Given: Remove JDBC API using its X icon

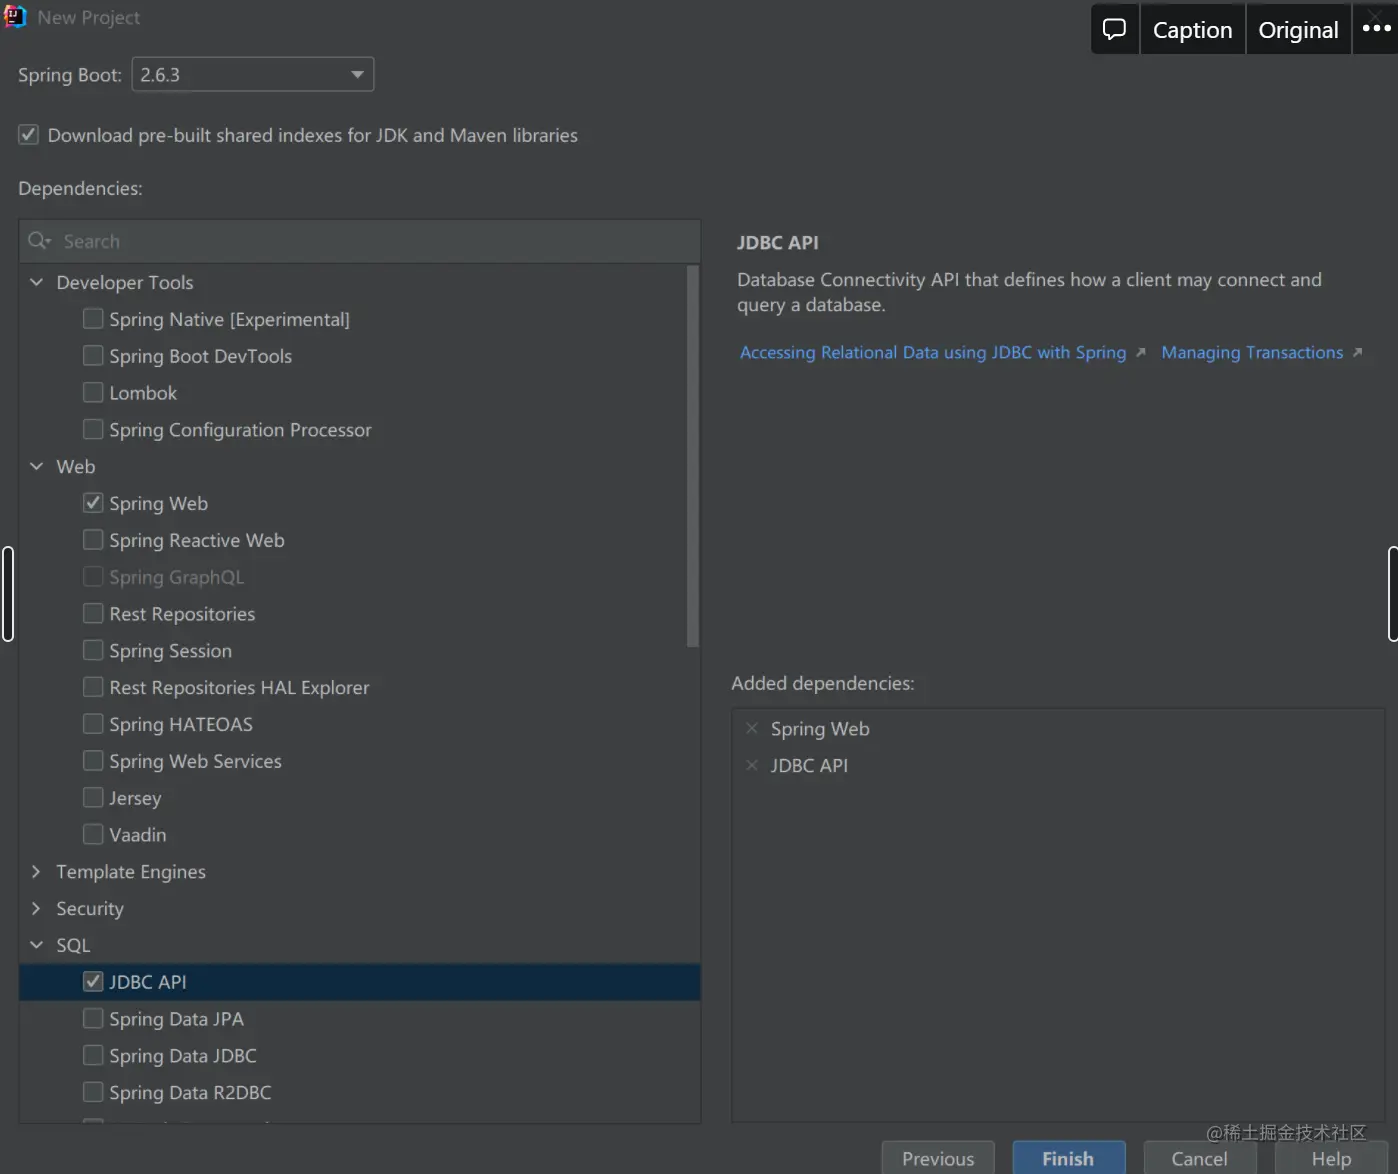Looking at the screenshot, I should [x=752, y=765].
